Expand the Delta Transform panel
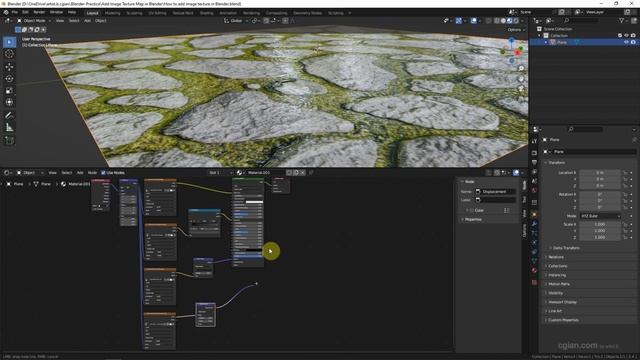Image resolution: width=640 pixels, height=360 pixels. click(x=567, y=248)
